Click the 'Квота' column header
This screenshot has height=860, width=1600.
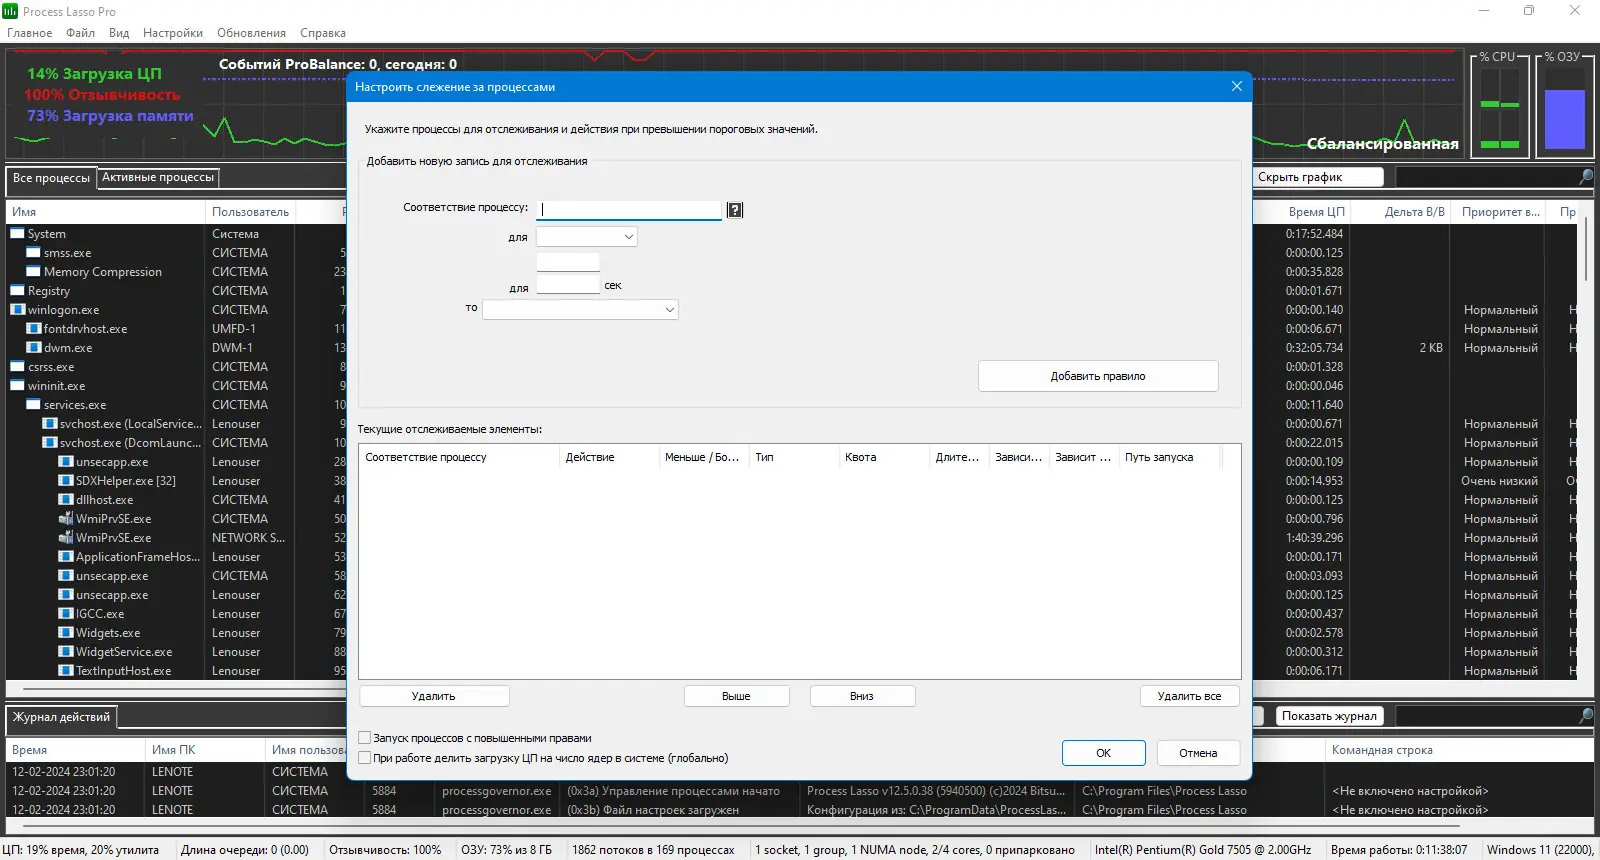pos(884,457)
